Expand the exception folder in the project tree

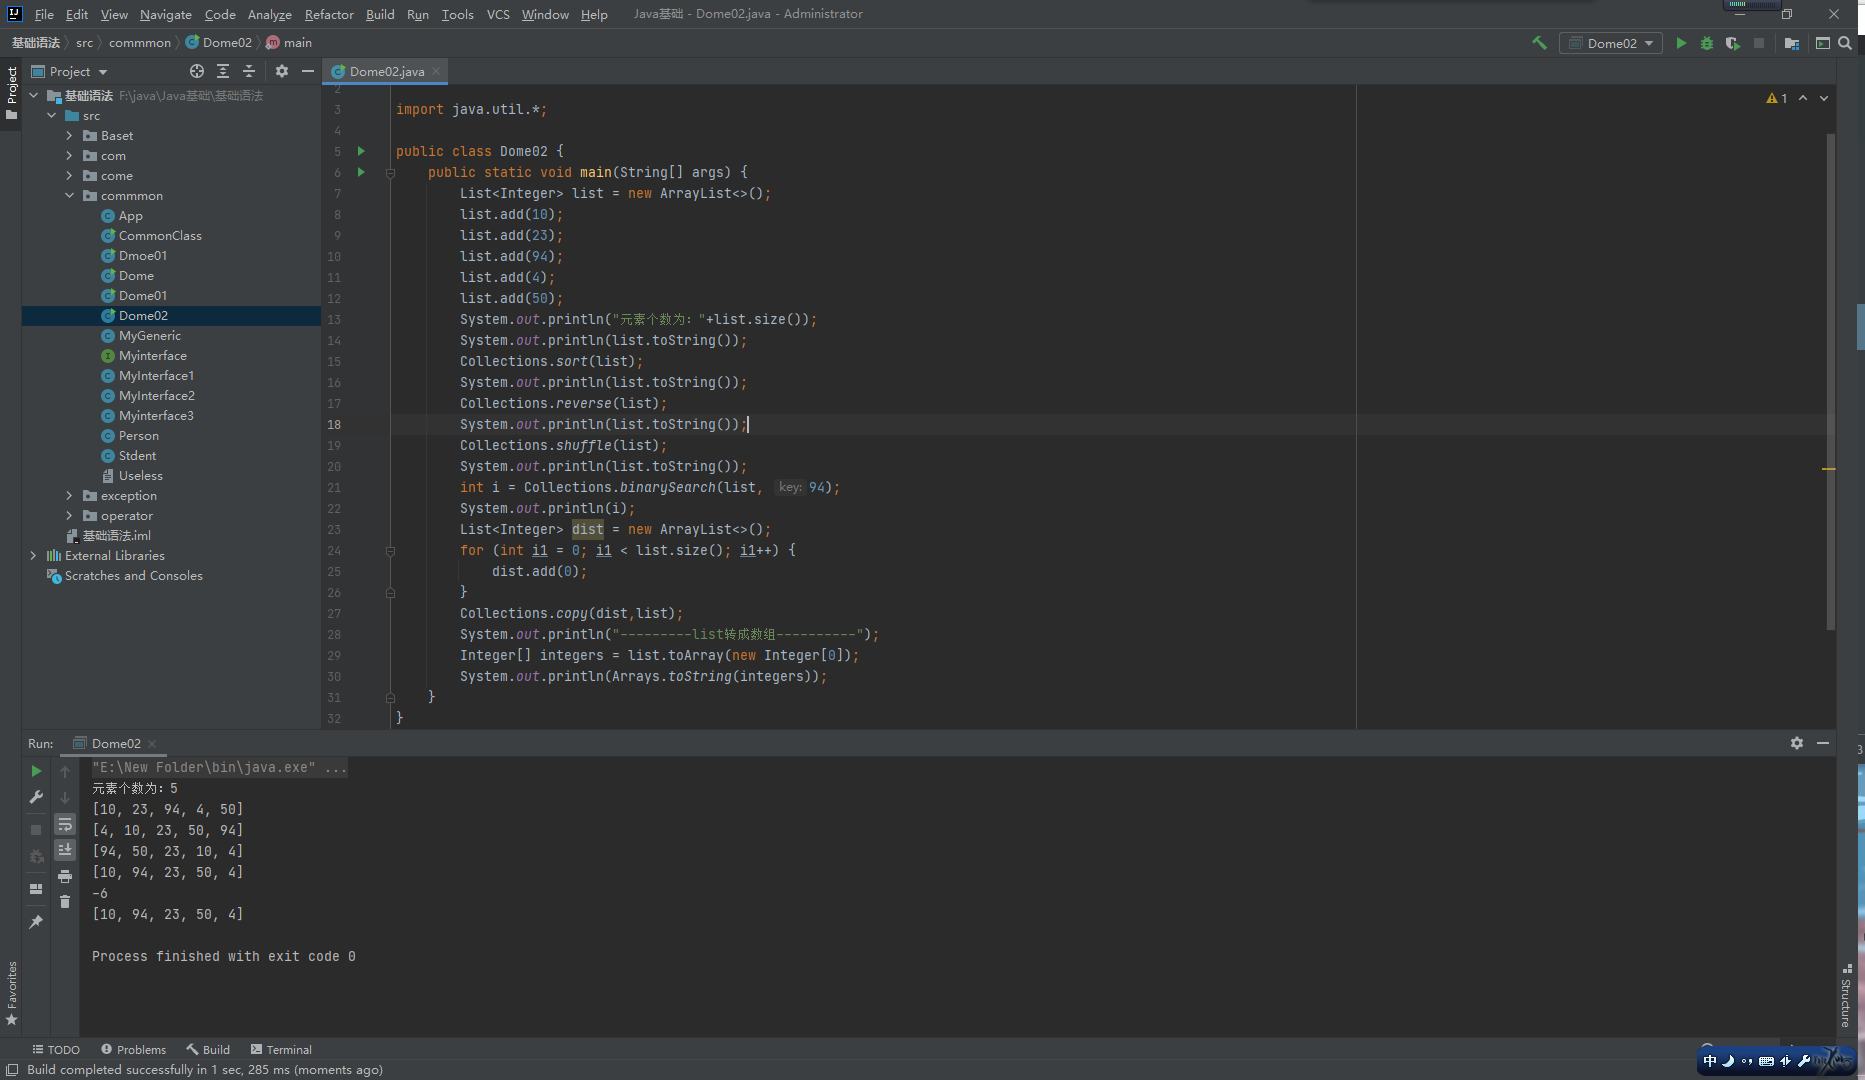(69, 496)
